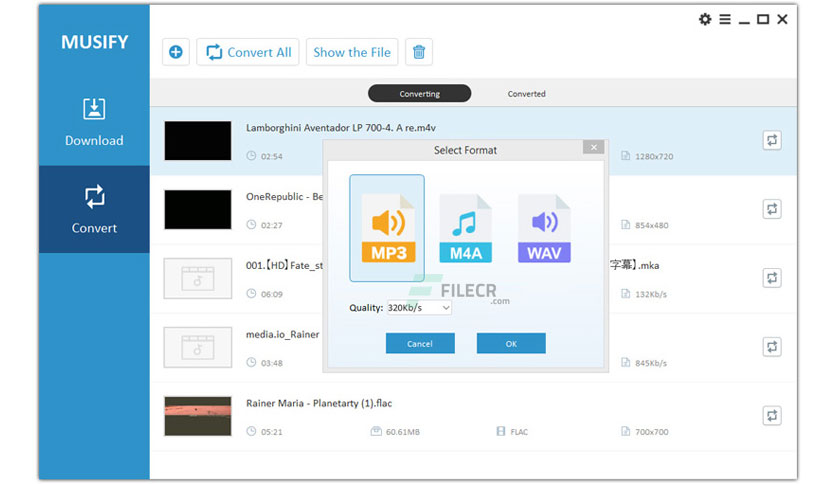836x484 pixels.
Task: Click the 132Kb/s bitrate text
Action: 651,294
